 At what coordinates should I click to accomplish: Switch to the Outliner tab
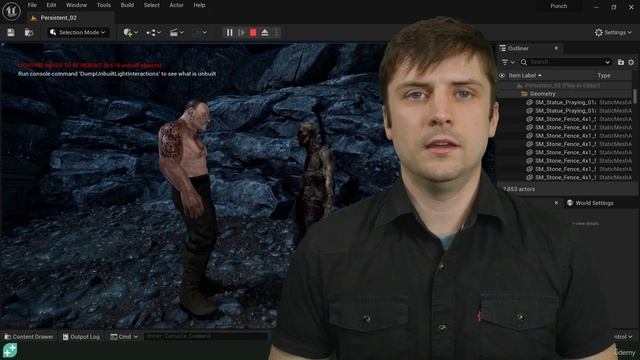click(518, 48)
